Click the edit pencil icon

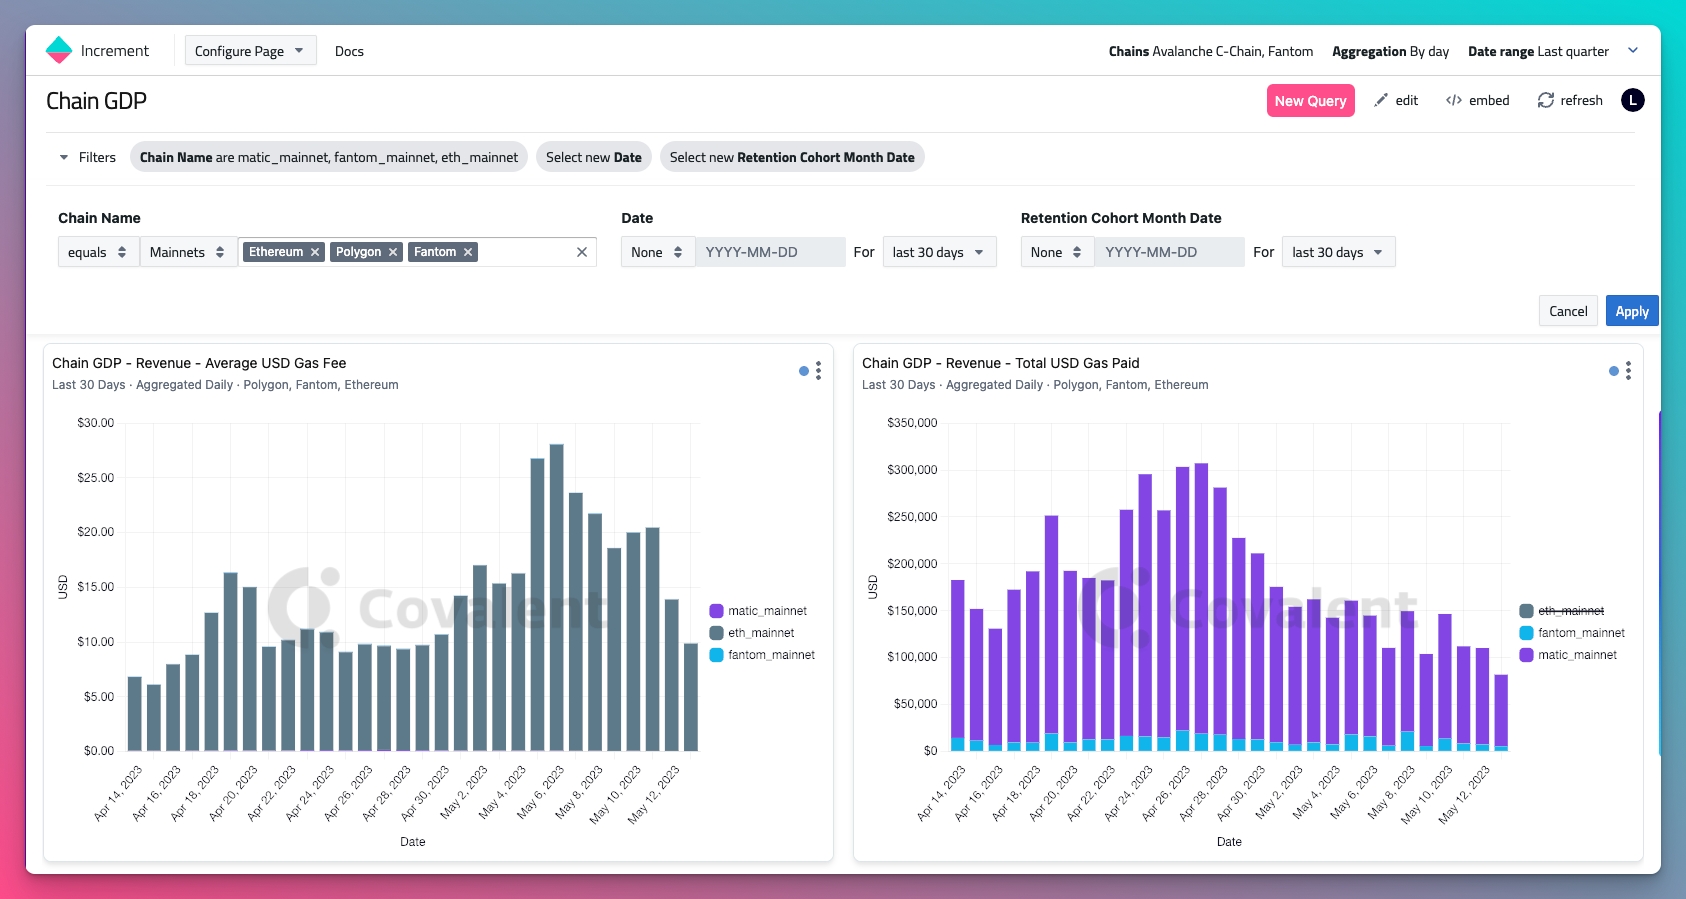coord(1381,100)
